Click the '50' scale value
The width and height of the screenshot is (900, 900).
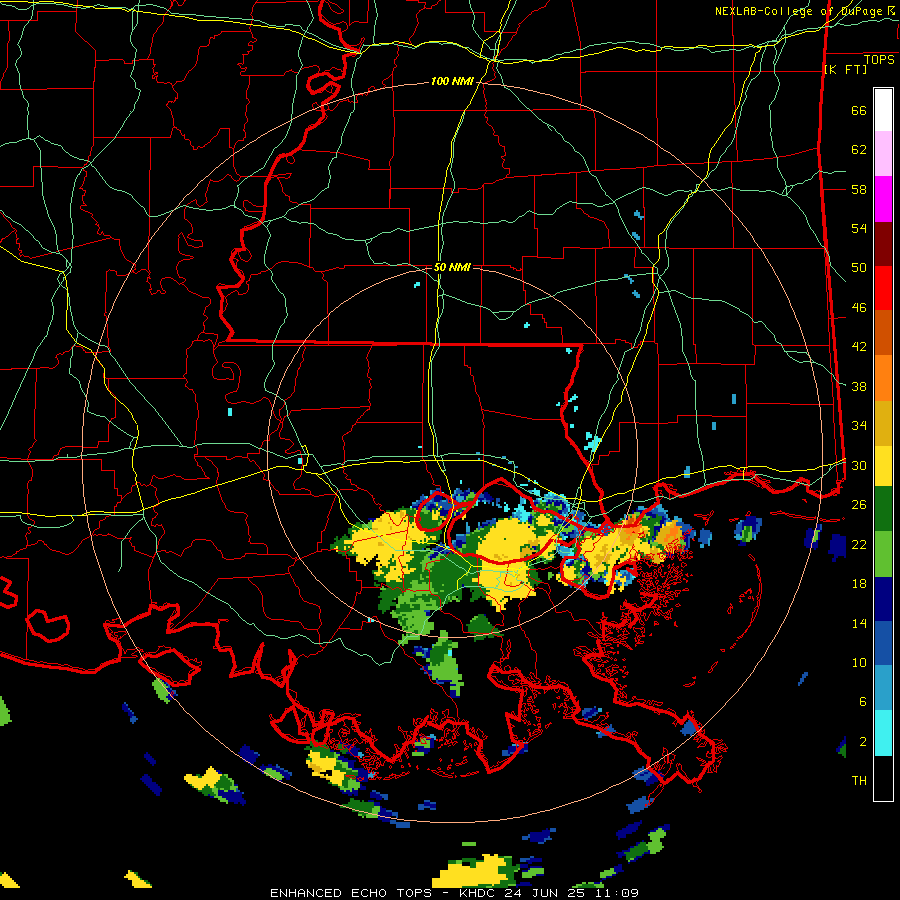pos(859,268)
